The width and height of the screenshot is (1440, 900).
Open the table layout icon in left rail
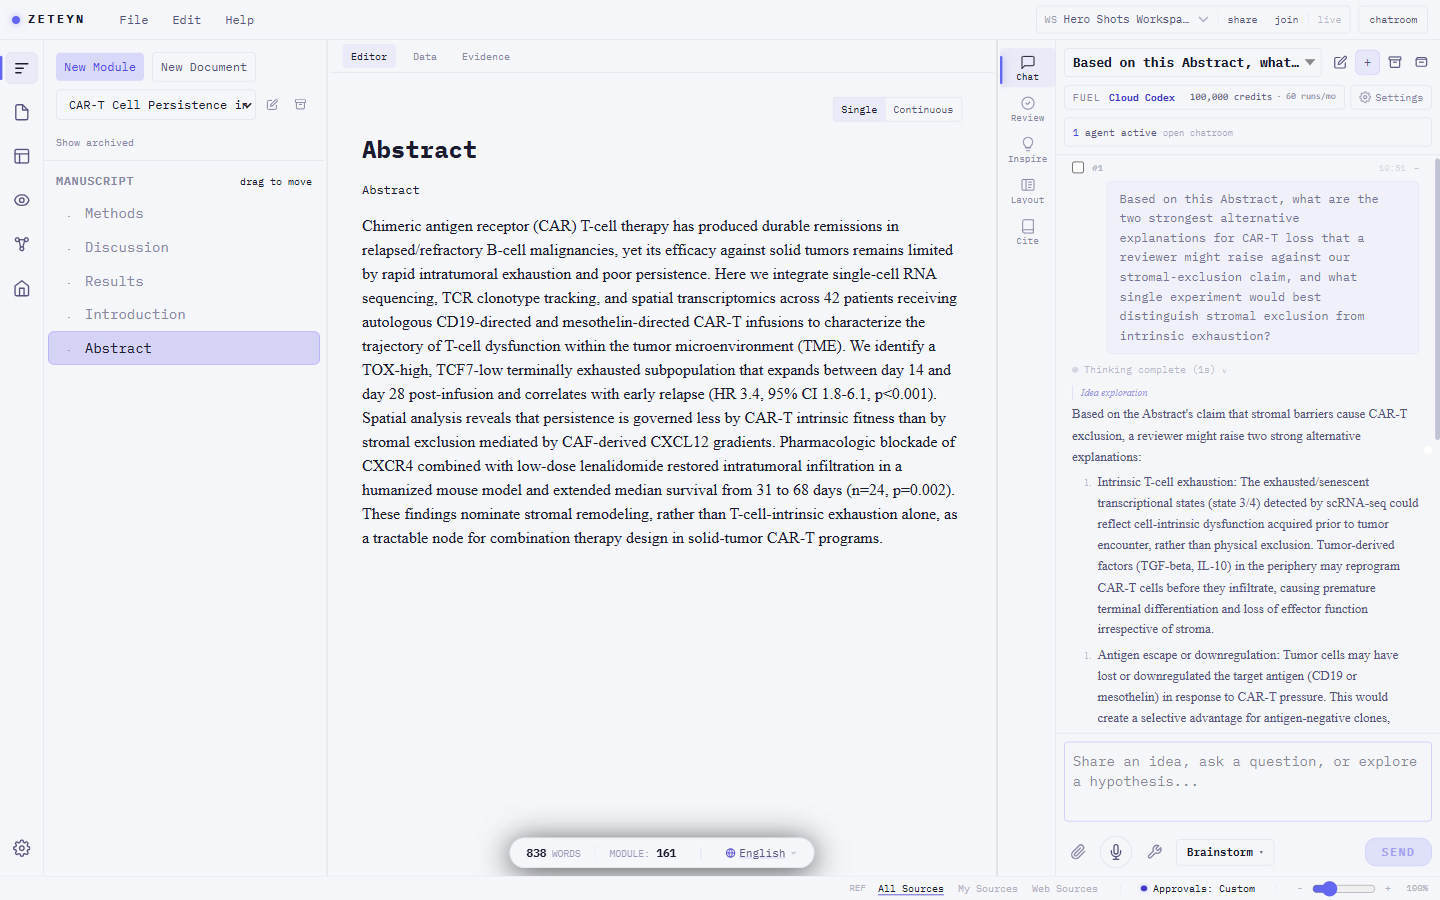(x=22, y=156)
